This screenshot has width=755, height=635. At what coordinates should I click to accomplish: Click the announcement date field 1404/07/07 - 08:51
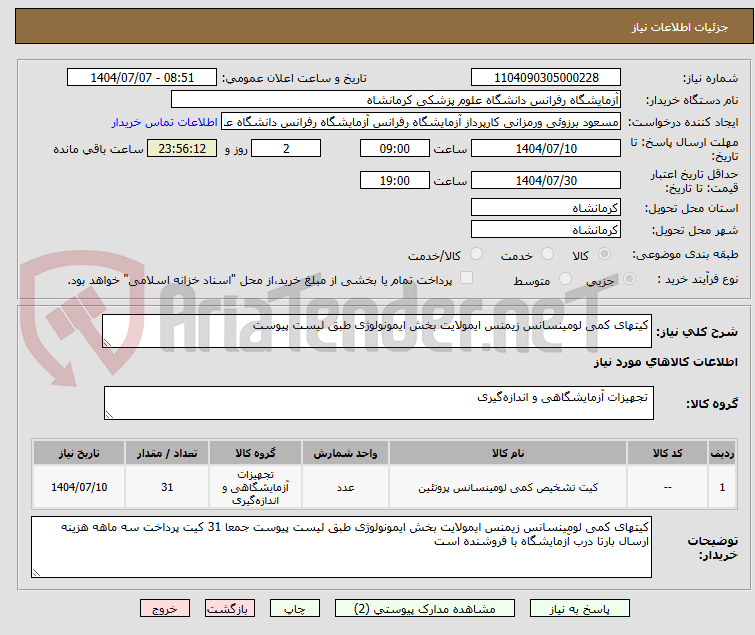pos(142,78)
